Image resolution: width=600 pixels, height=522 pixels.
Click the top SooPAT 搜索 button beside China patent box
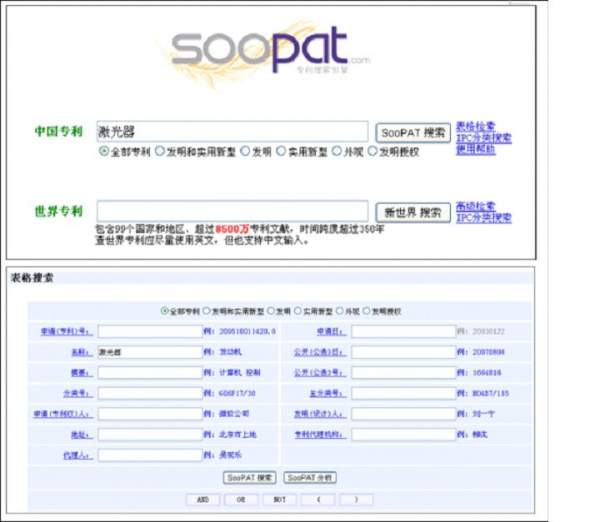click(x=413, y=133)
